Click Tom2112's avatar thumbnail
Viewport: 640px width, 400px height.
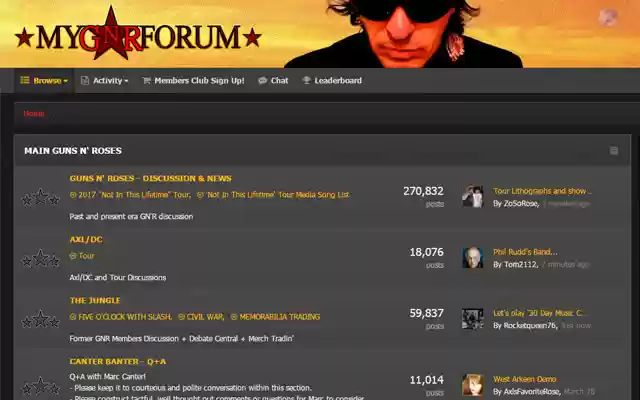(x=473, y=258)
